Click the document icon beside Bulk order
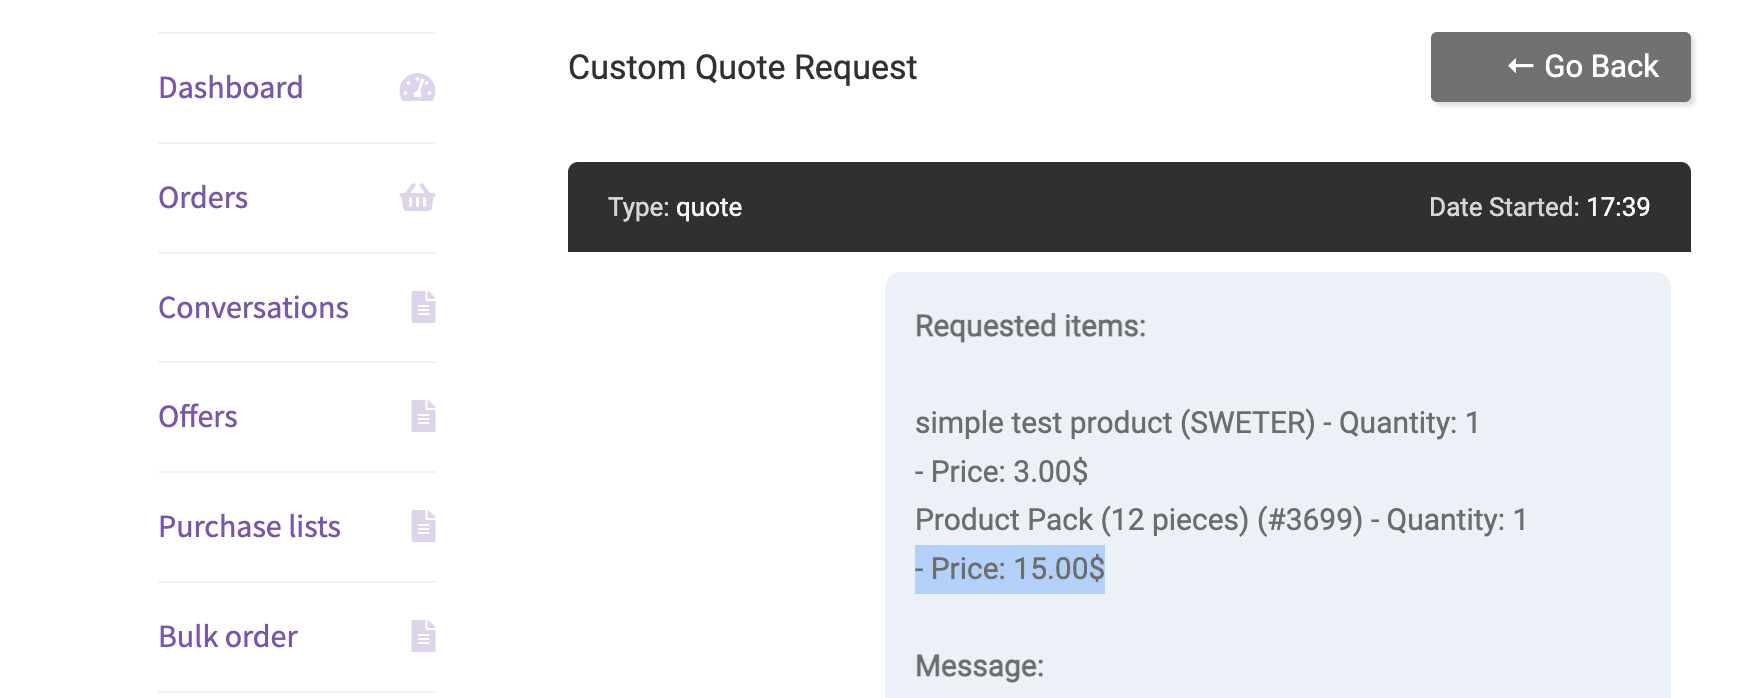 tap(423, 636)
